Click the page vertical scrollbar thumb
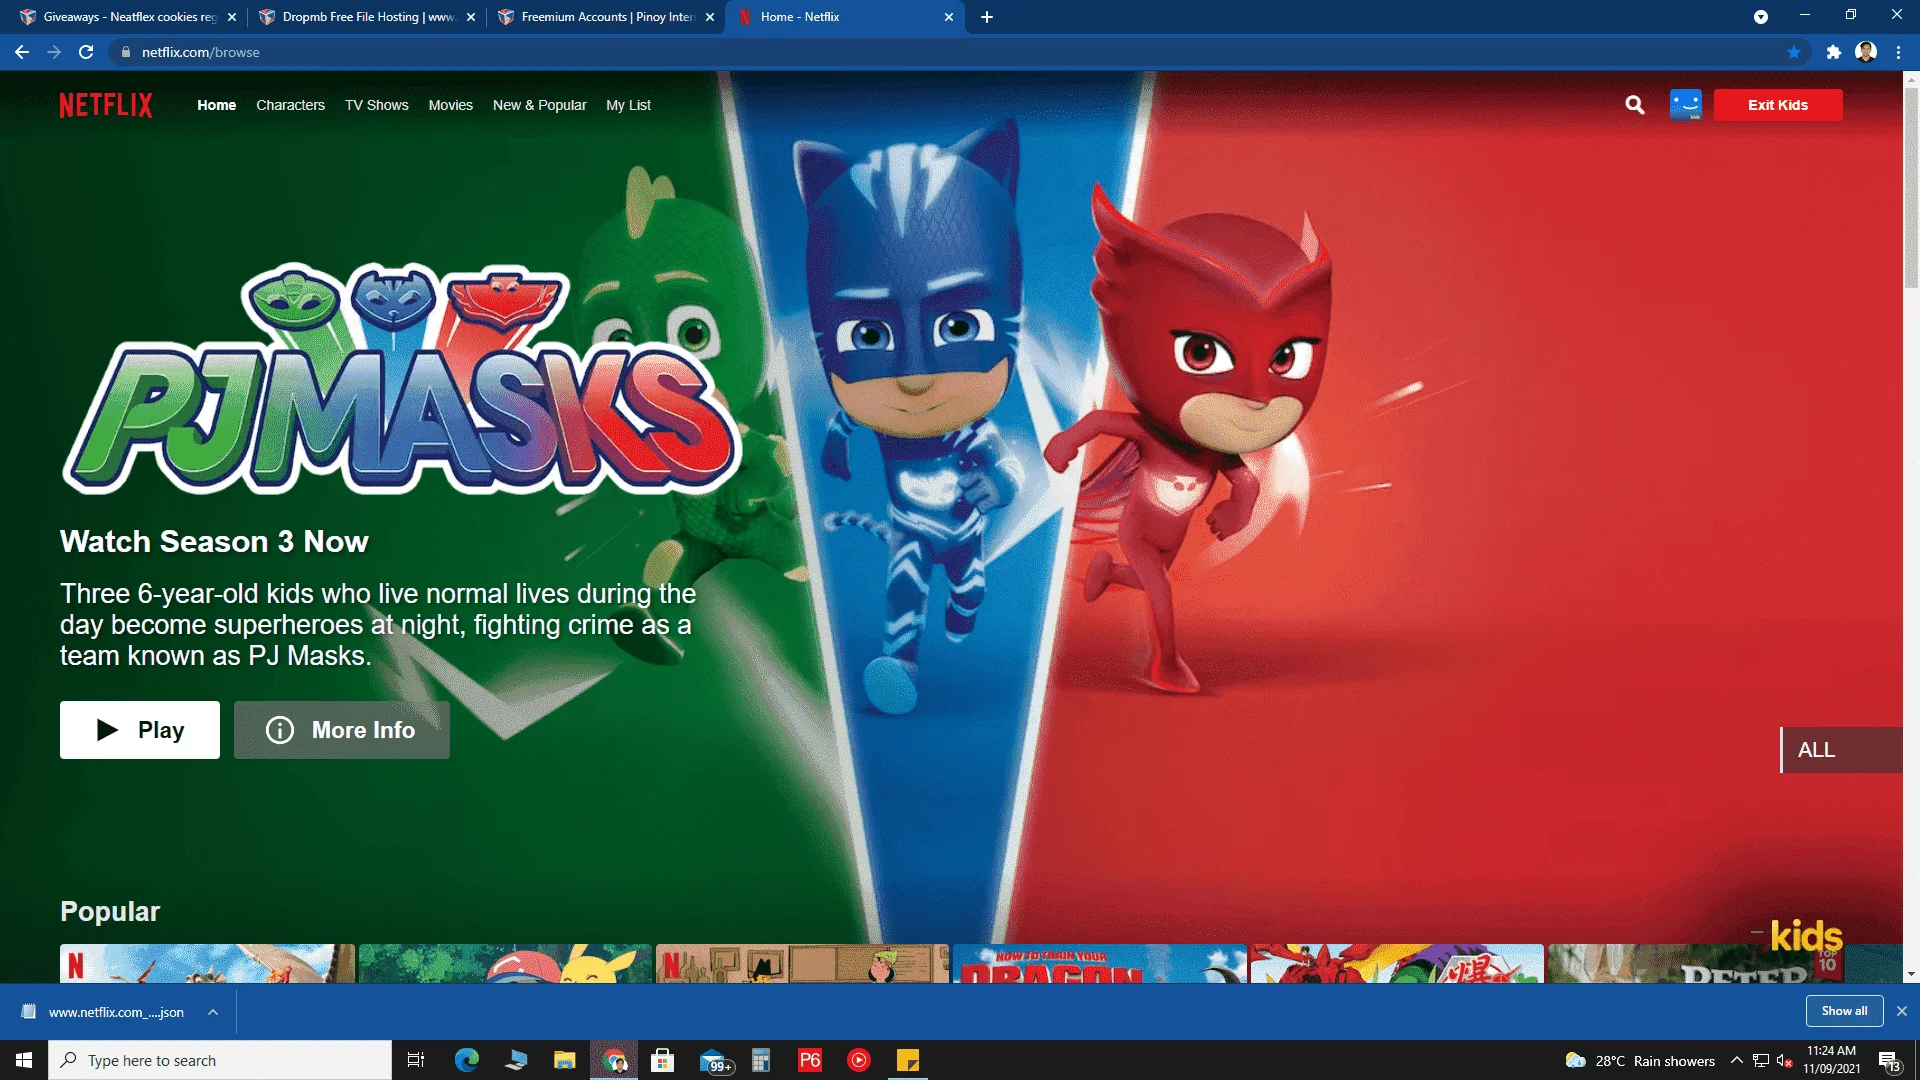 [x=1911, y=187]
